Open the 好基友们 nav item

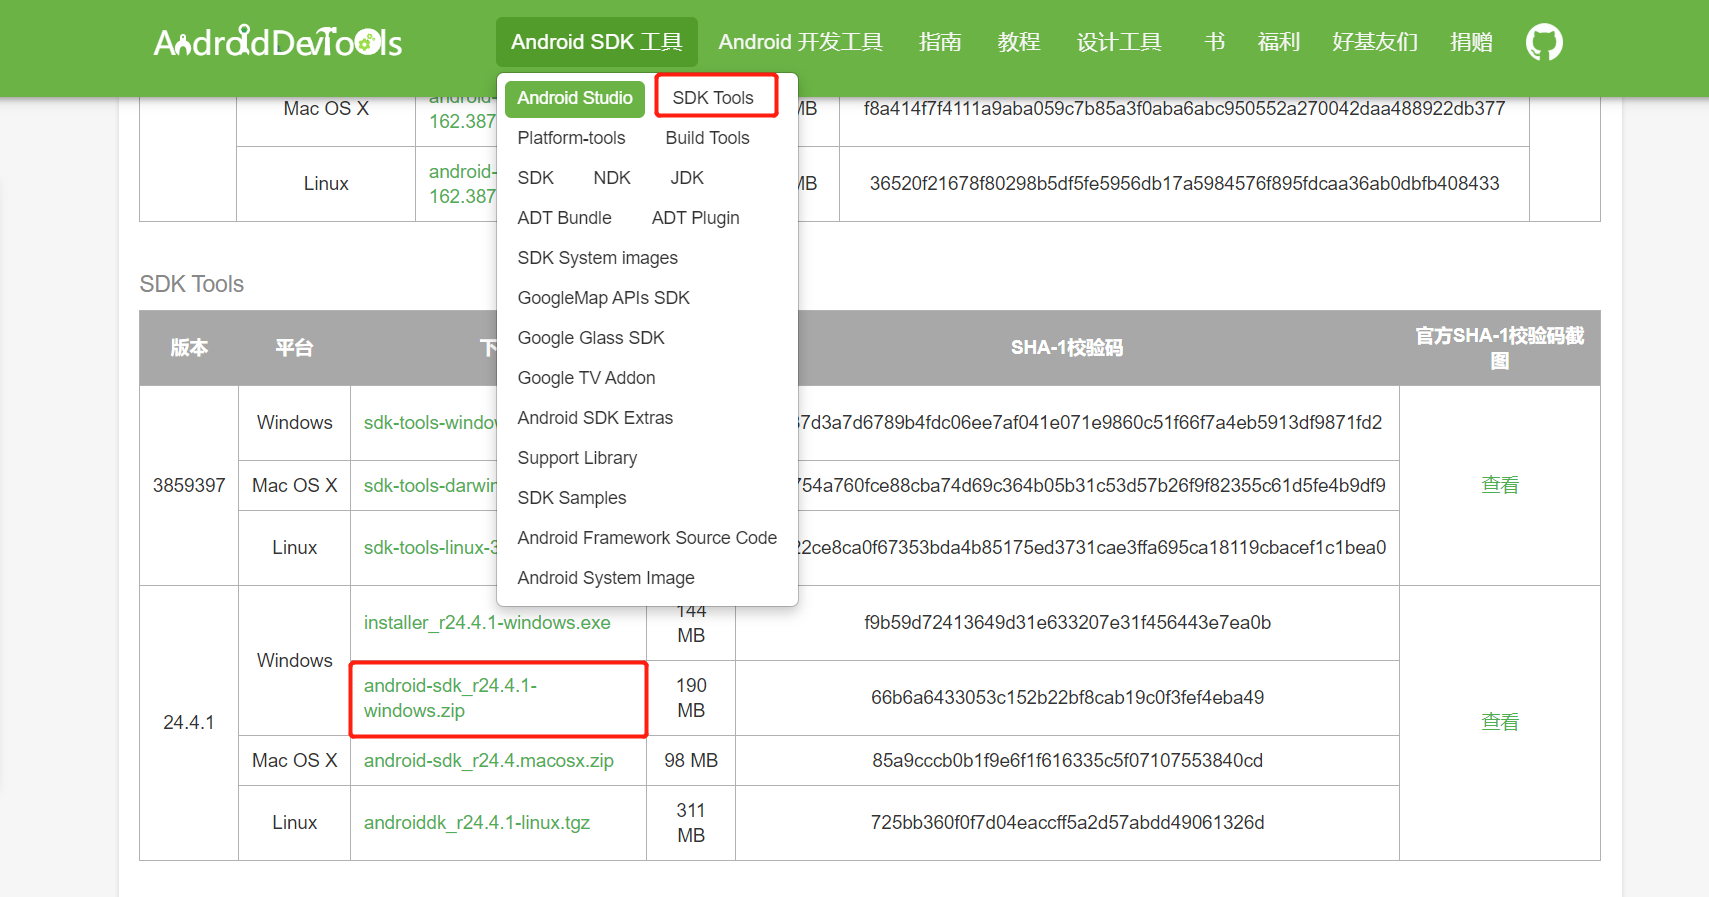[1375, 42]
